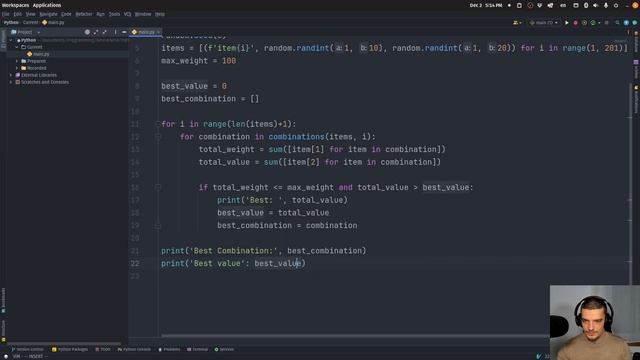Expand the Recorded folder
The width and height of the screenshot is (640, 360).
pyautogui.click(x=17, y=68)
